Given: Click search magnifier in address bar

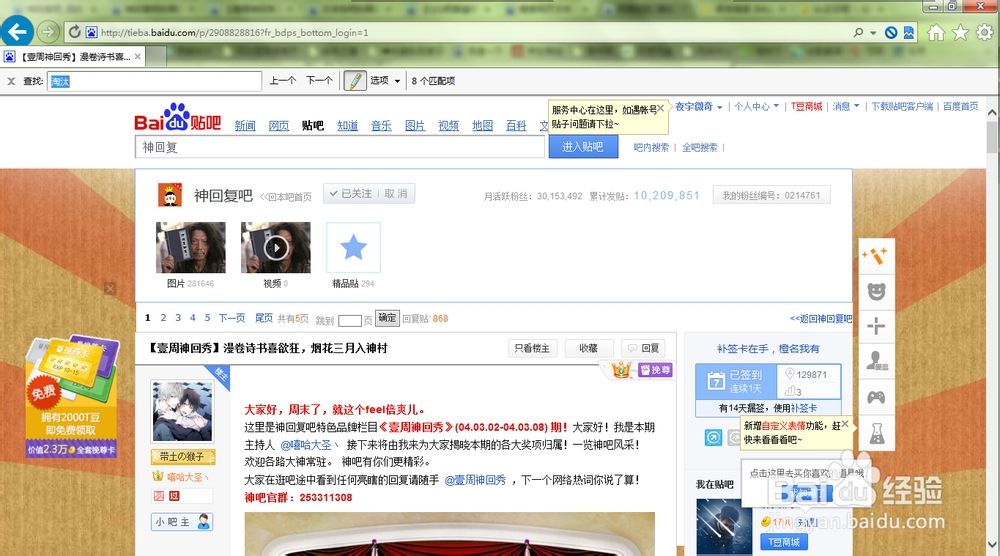Looking at the screenshot, I should tap(858, 32).
